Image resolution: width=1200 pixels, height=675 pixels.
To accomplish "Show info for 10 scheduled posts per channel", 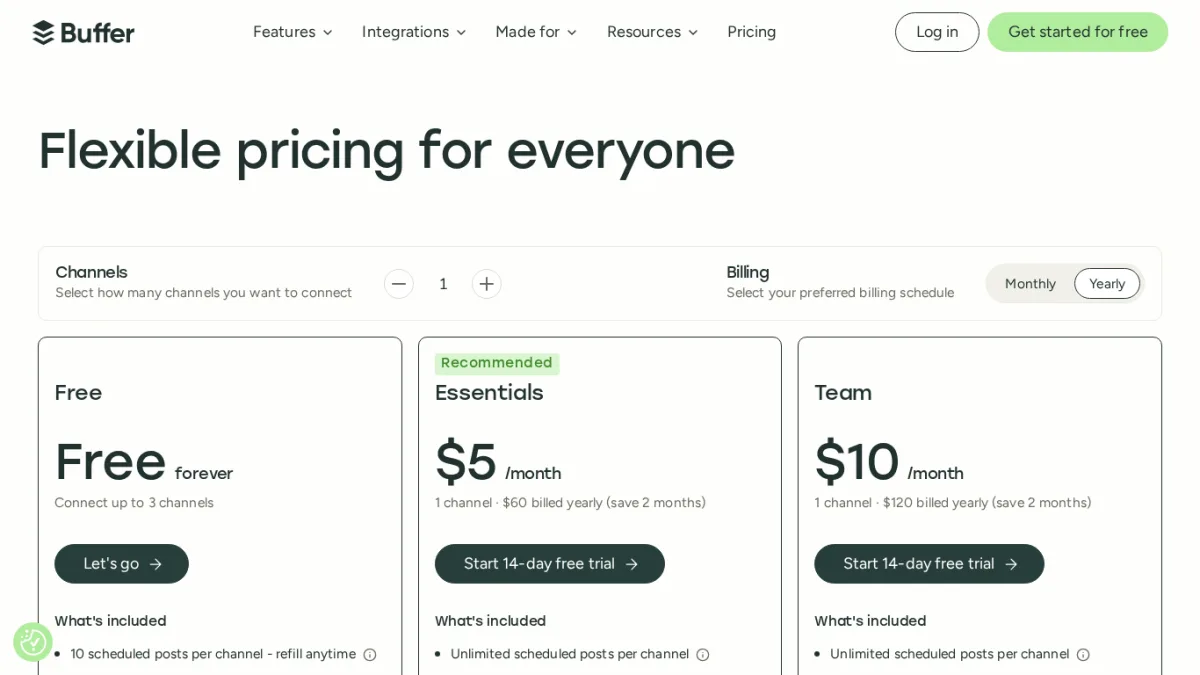I will 370,654.
